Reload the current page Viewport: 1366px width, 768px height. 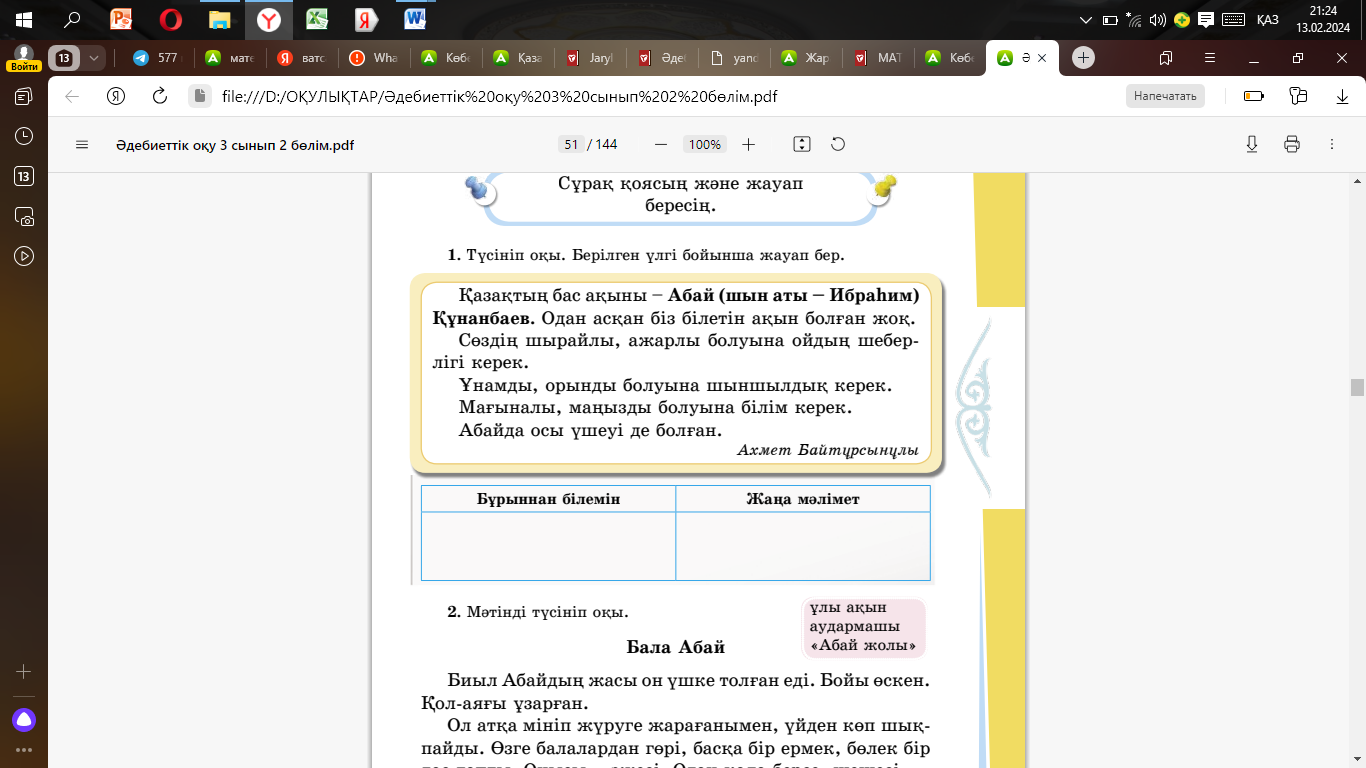pos(159,96)
